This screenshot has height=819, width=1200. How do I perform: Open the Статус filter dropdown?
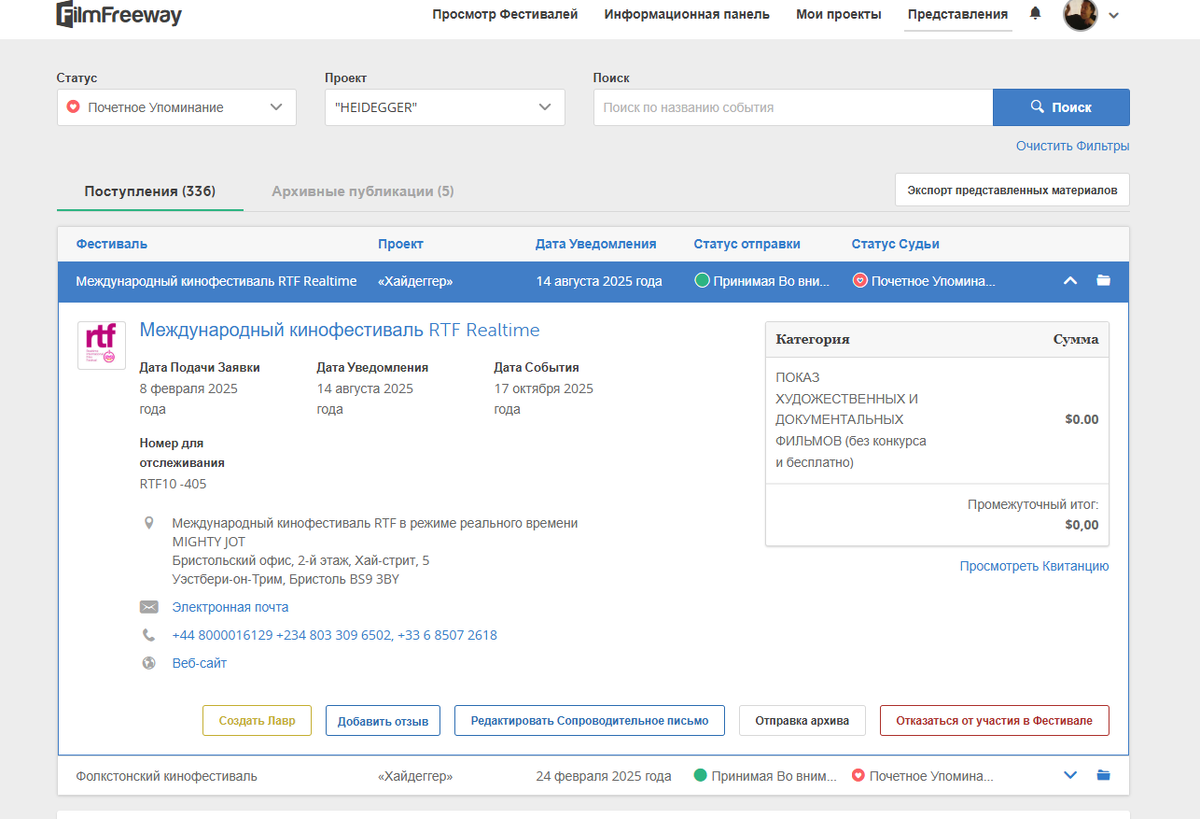pos(177,108)
